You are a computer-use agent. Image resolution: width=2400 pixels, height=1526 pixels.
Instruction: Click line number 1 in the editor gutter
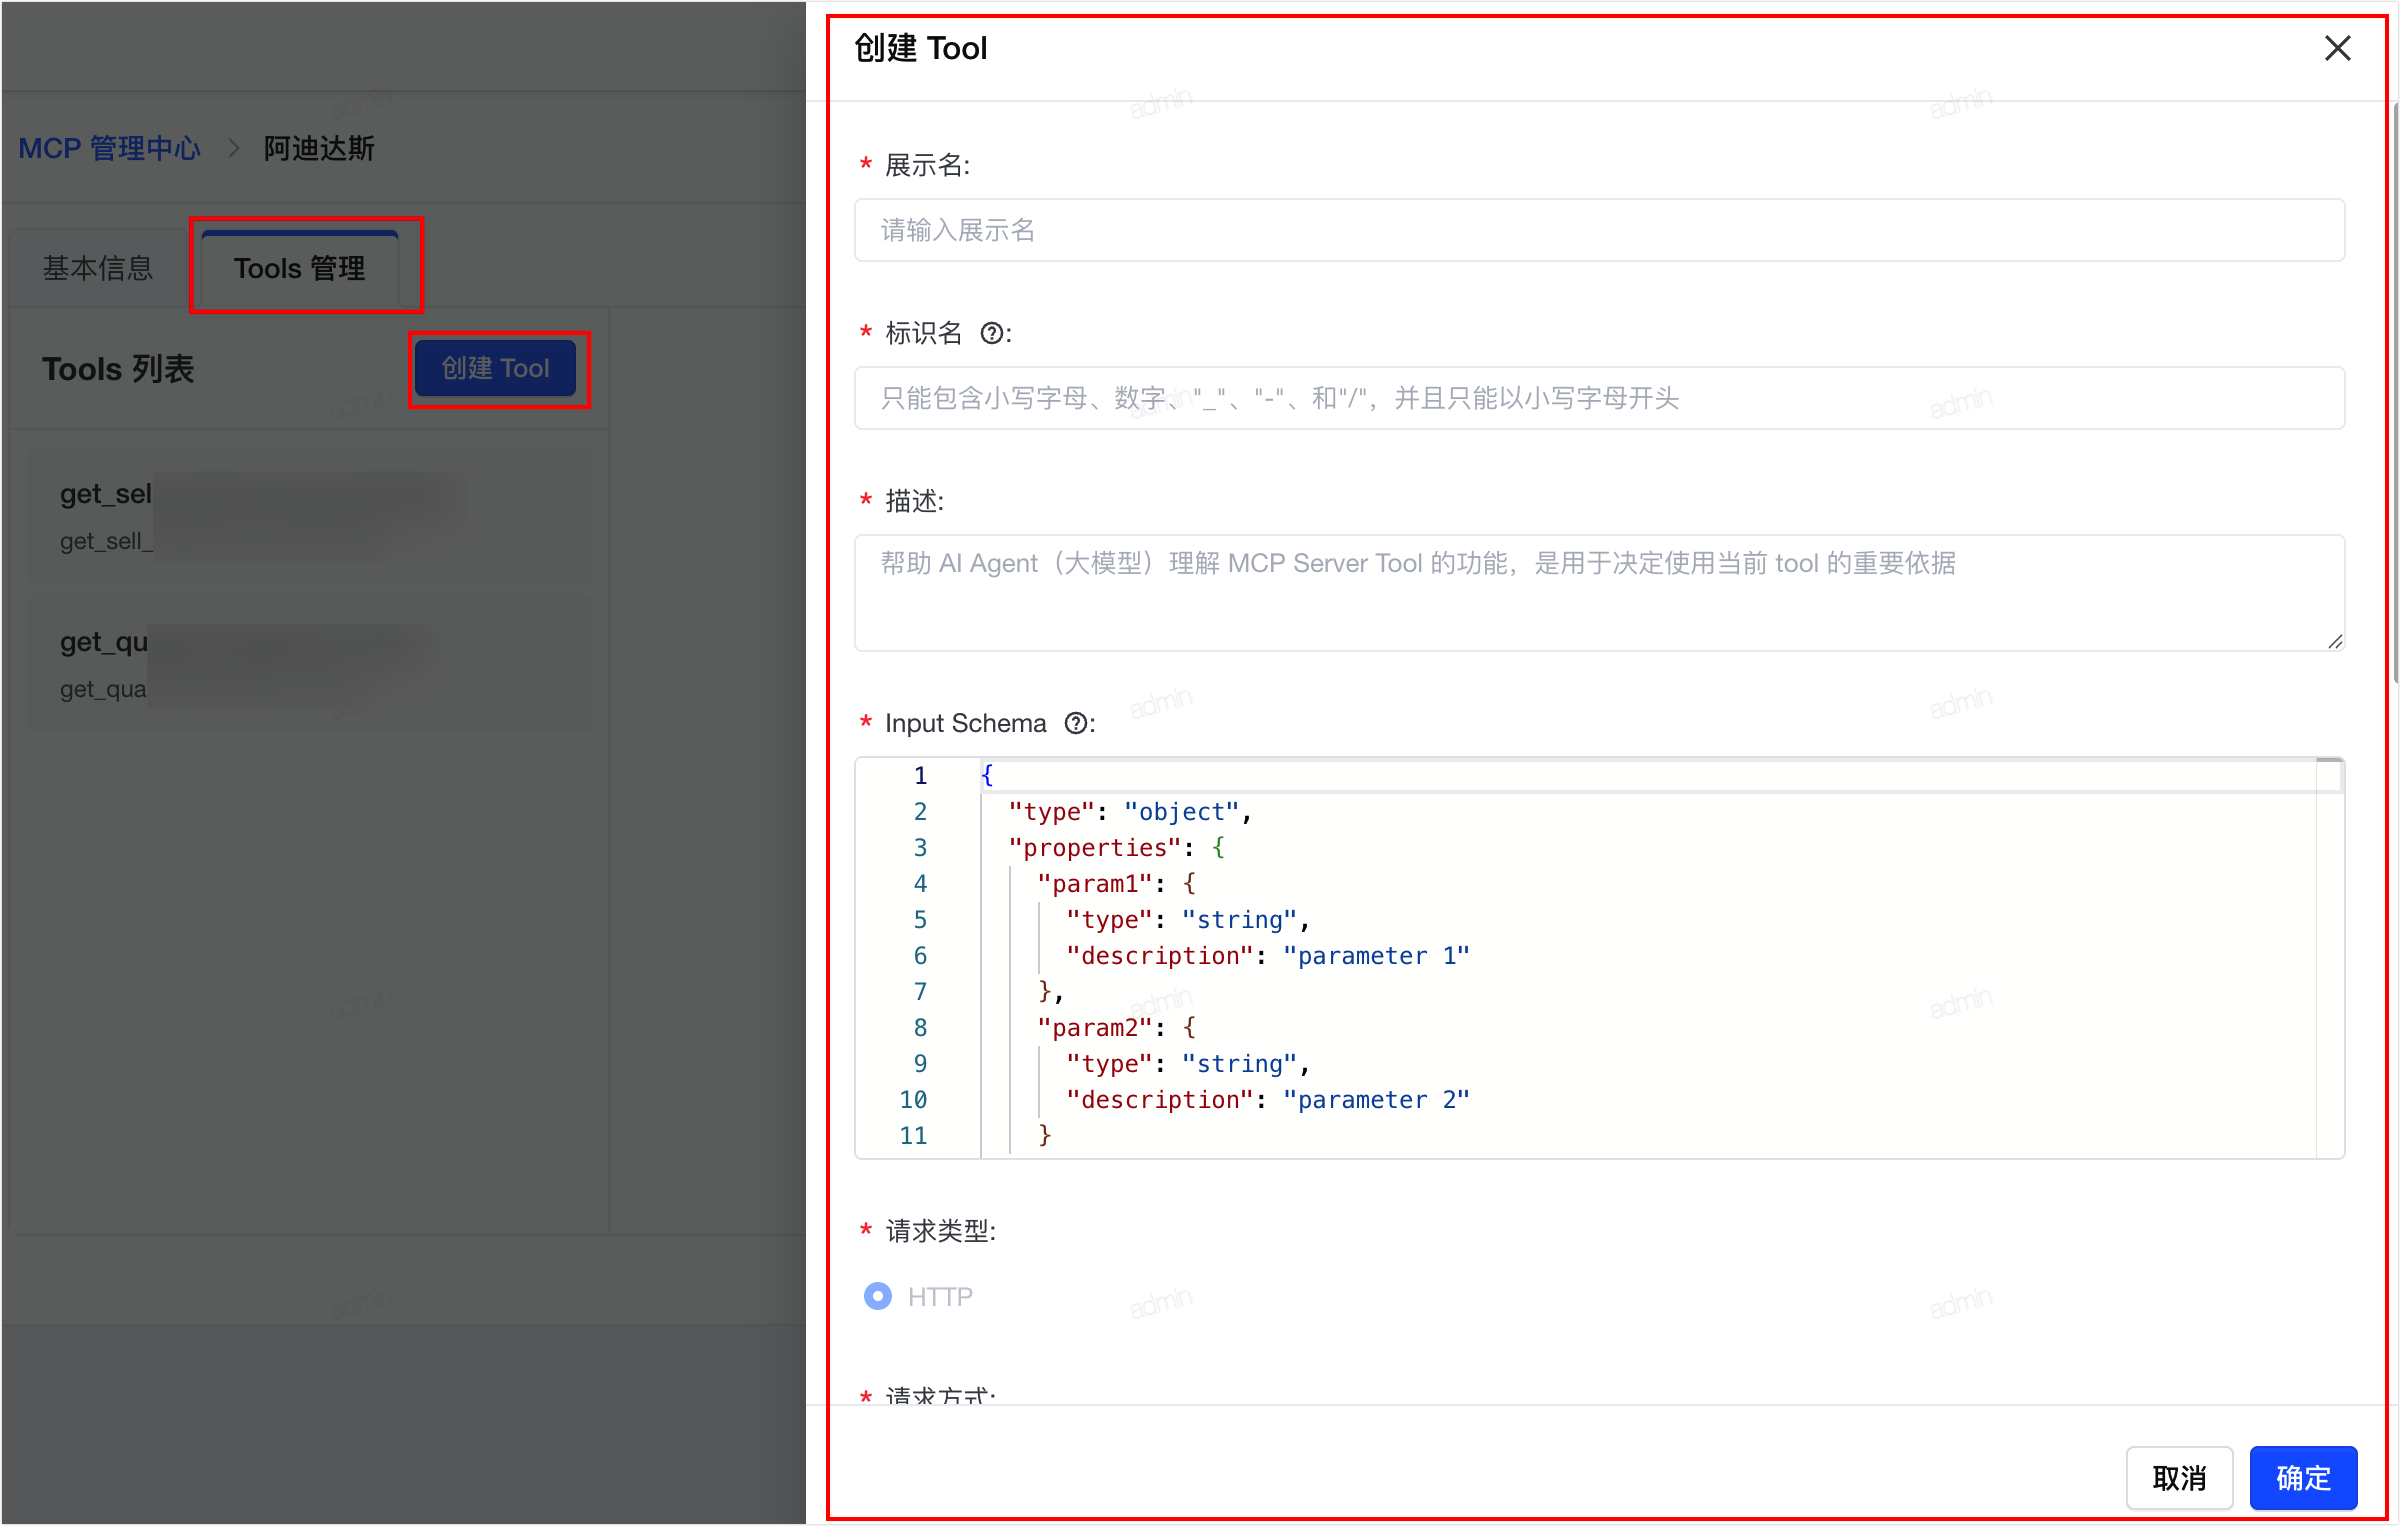[920, 776]
